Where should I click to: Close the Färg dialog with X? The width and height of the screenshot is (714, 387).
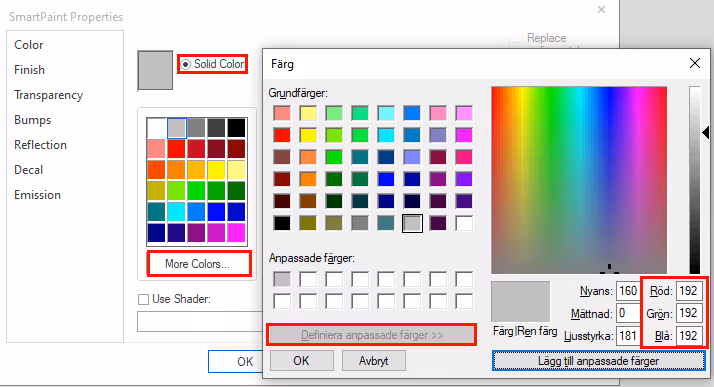click(695, 63)
